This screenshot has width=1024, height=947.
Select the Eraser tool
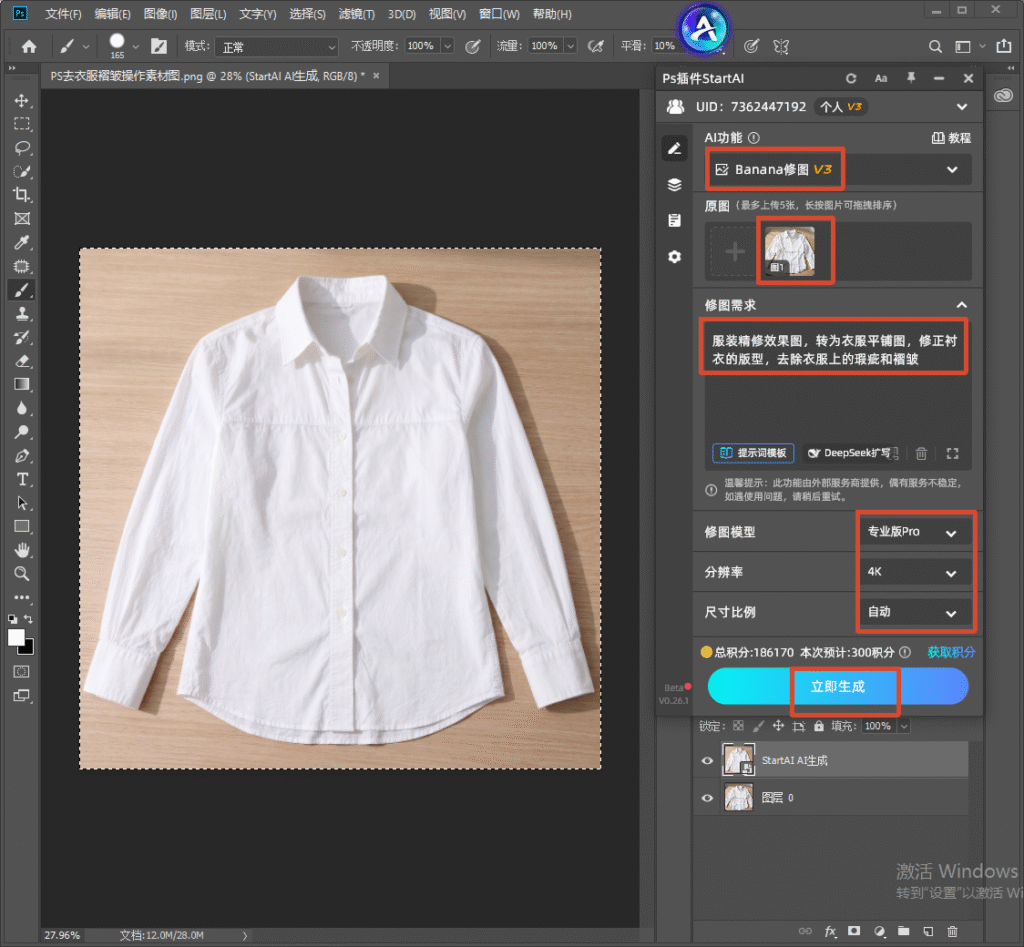coord(22,361)
